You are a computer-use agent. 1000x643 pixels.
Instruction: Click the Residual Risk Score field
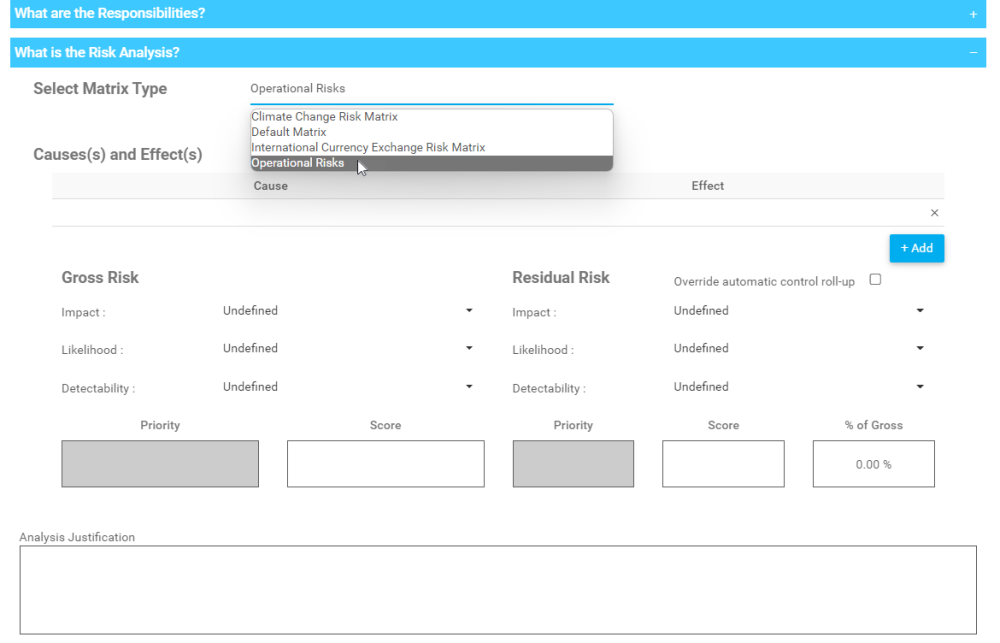click(723, 463)
